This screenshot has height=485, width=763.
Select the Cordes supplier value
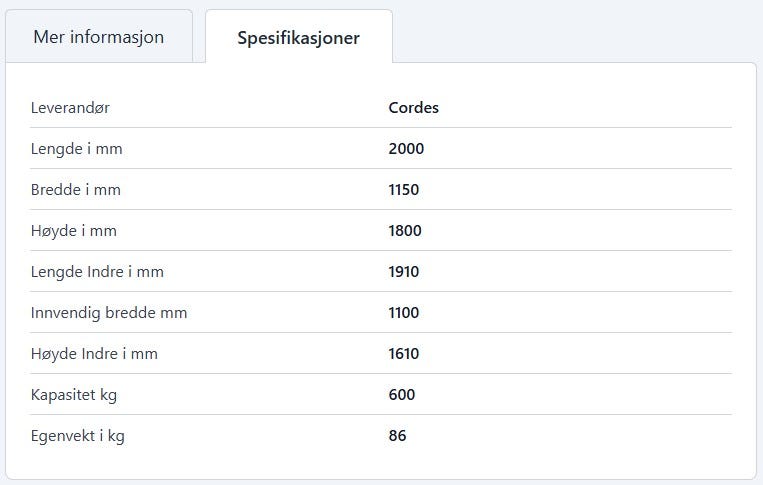click(x=414, y=108)
